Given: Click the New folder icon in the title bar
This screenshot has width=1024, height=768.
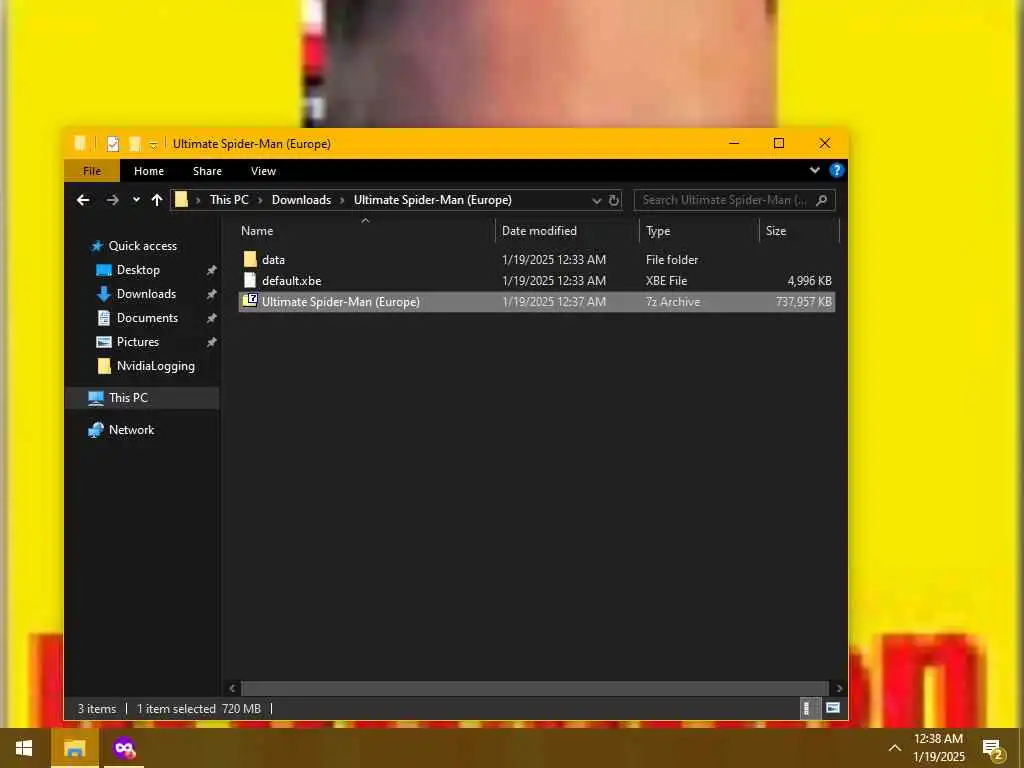Looking at the screenshot, I should (x=135, y=144).
